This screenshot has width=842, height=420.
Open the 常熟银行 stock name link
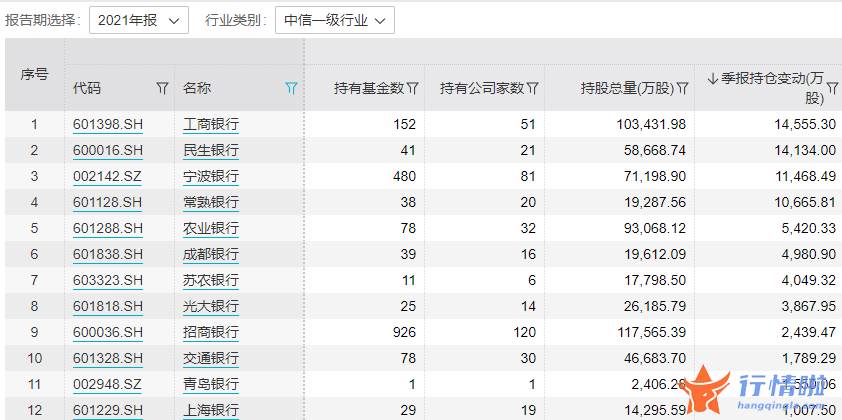tap(210, 202)
